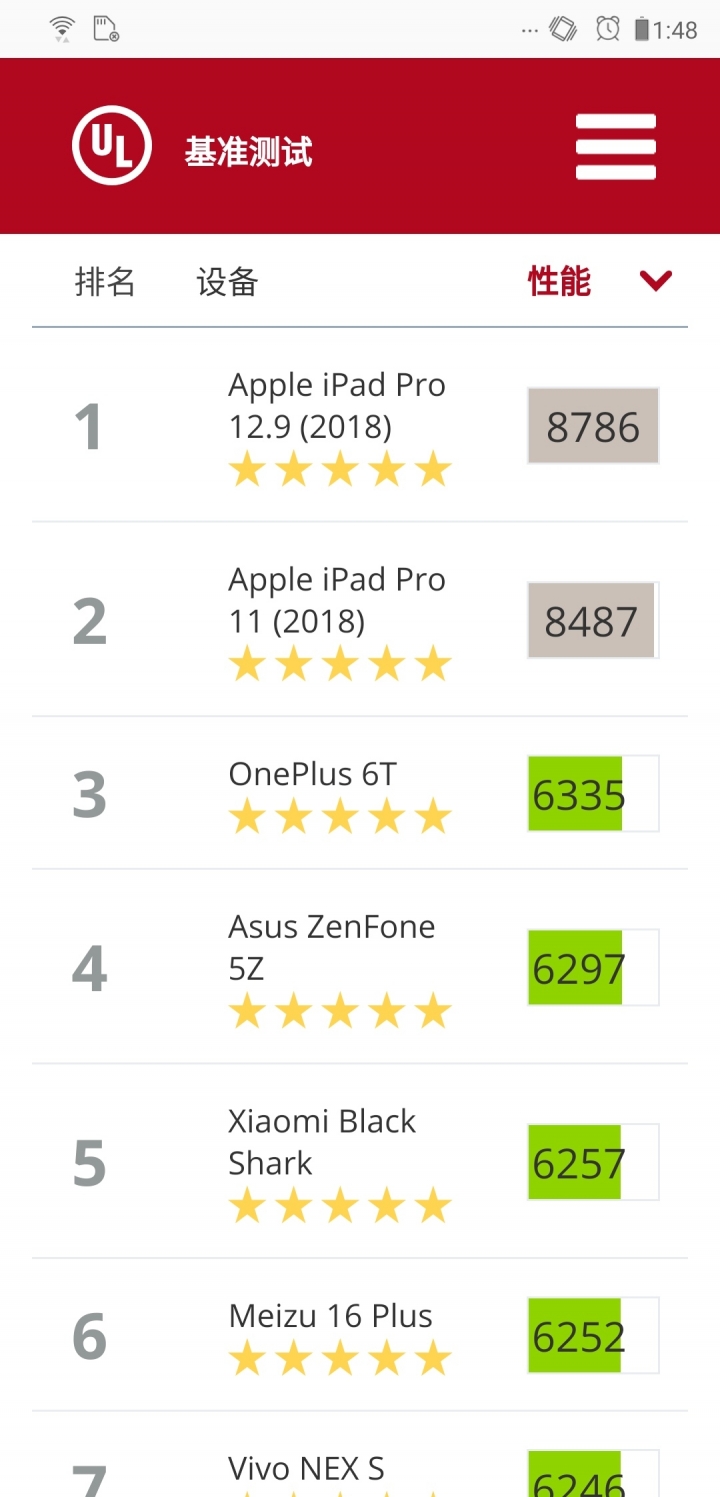The height and width of the screenshot is (1497, 720).
Task: Click the iPad Pro 12.9 star rating
Action: click(340, 469)
